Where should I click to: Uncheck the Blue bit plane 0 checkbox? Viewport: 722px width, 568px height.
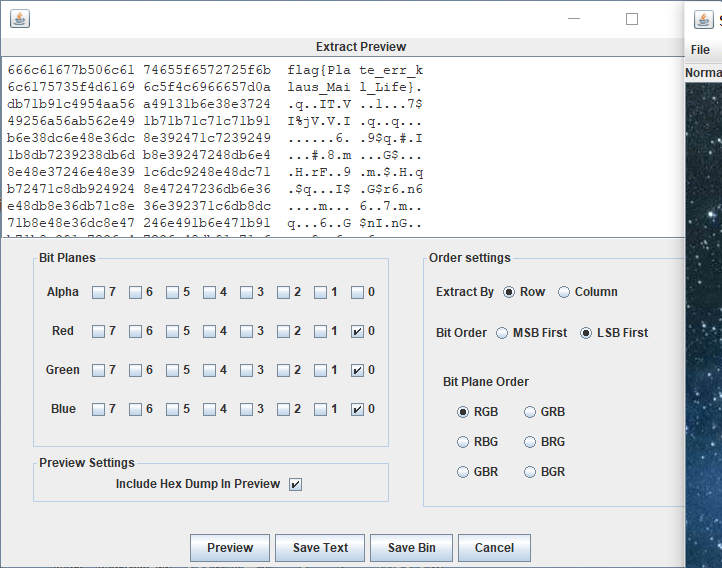click(357, 409)
